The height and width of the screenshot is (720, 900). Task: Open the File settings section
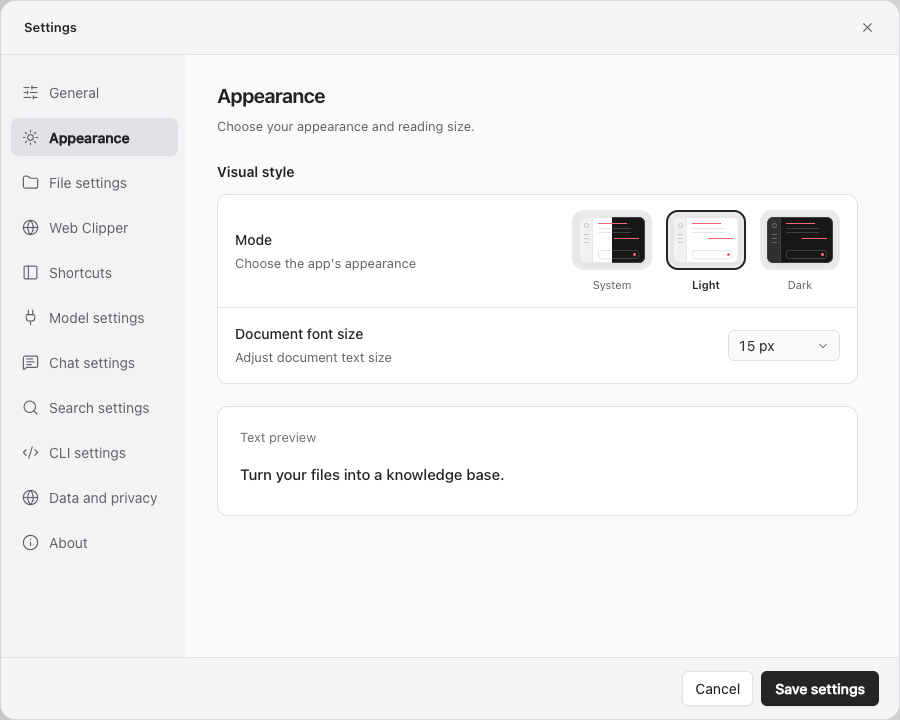95,183
